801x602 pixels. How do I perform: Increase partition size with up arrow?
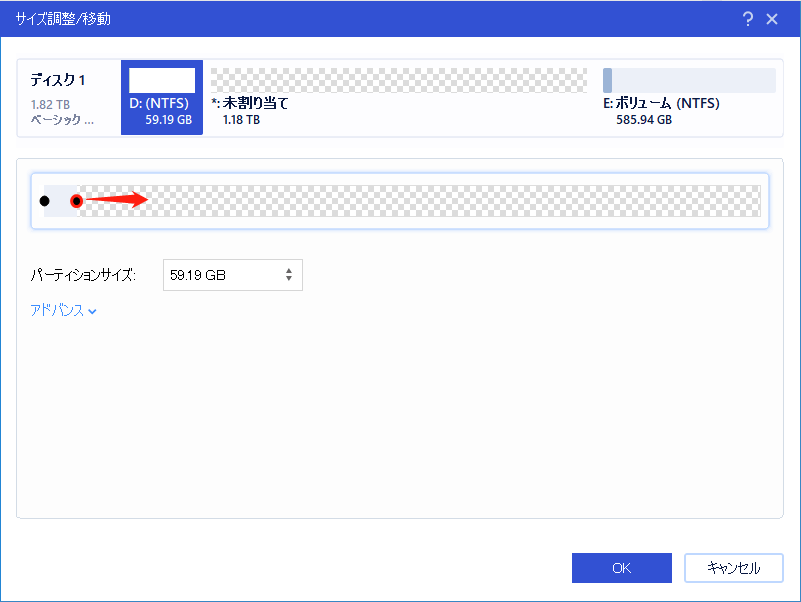[x=289, y=271]
